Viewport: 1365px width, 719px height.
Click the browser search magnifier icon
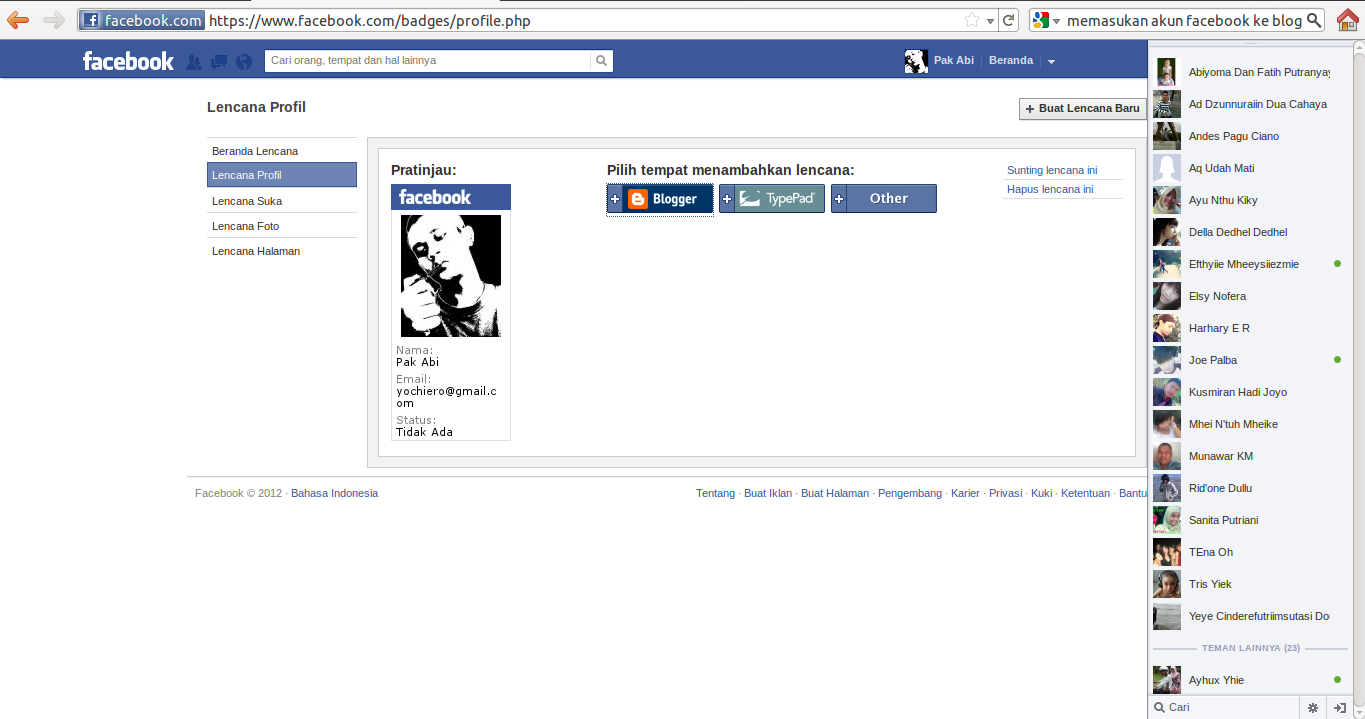(x=1315, y=20)
